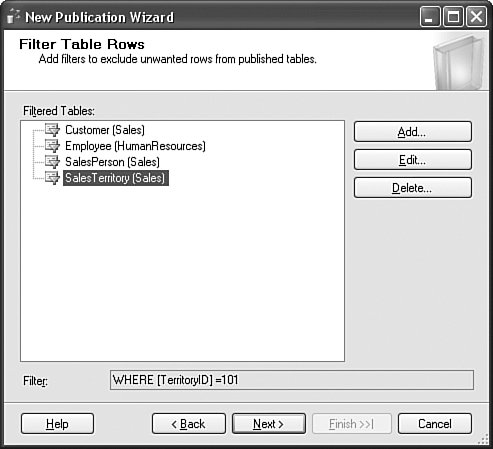The image size is (493, 449).
Task: Select SalesTerritory (Sales) highlighted entry
Action: 116,178
